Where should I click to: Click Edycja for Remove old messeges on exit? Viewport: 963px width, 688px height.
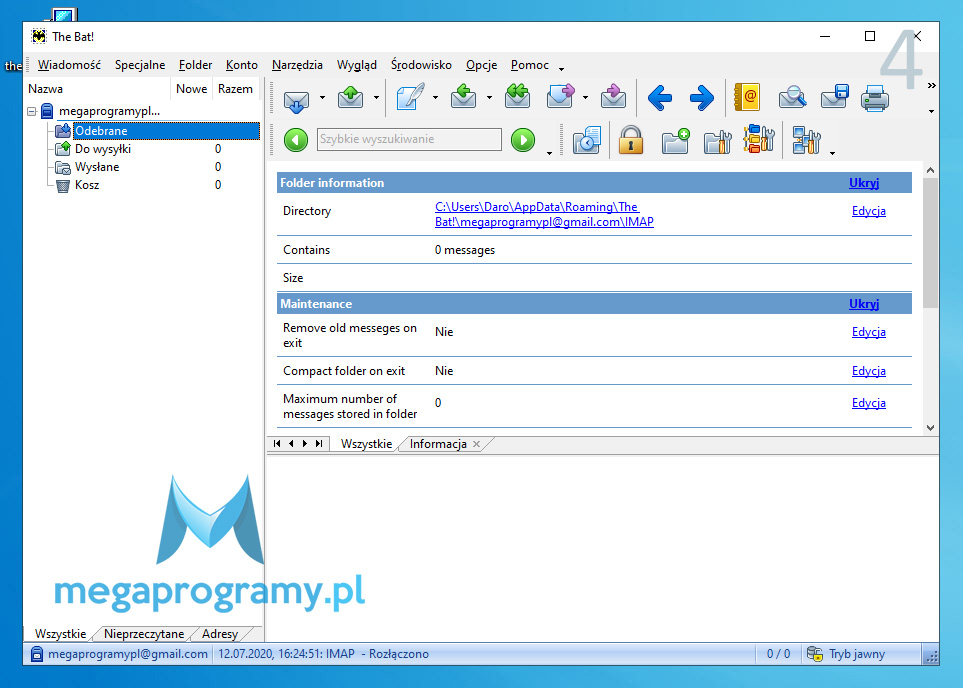tap(868, 332)
